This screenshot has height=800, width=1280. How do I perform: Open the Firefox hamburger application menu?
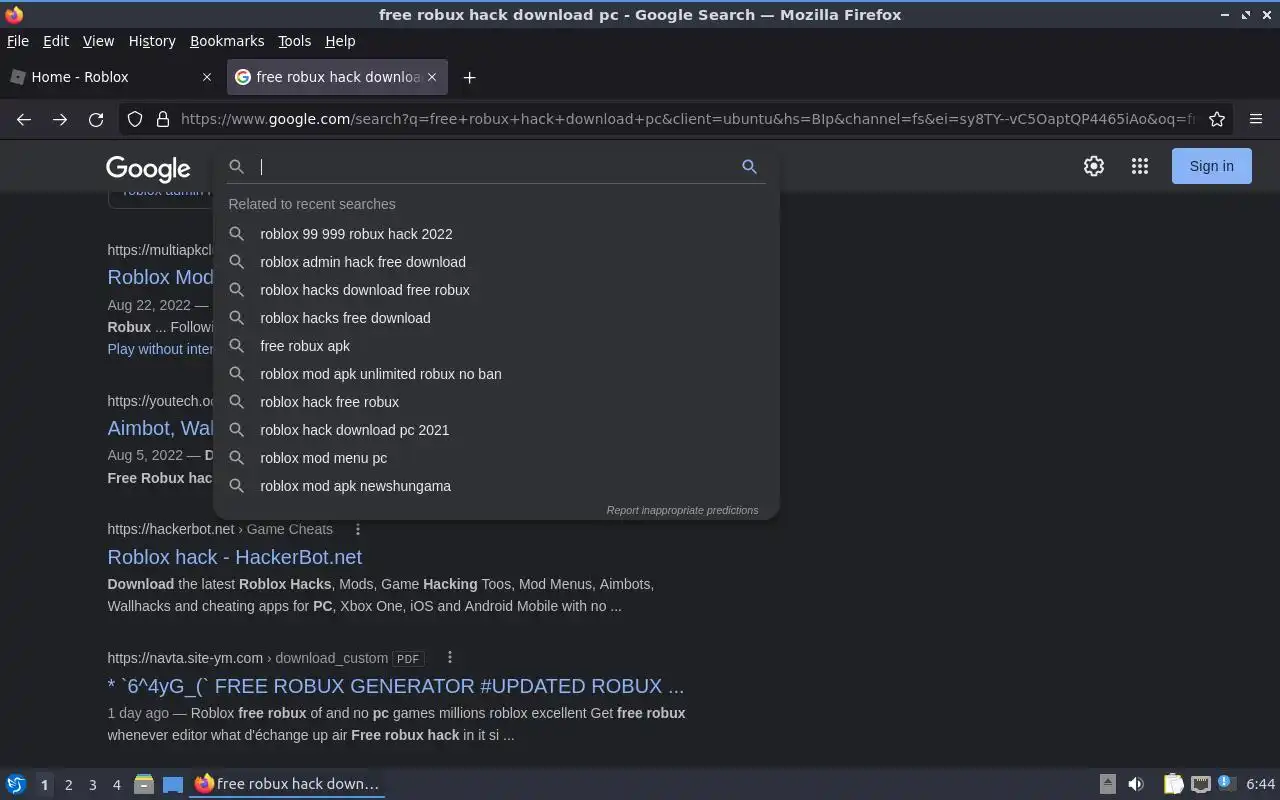click(x=1256, y=119)
